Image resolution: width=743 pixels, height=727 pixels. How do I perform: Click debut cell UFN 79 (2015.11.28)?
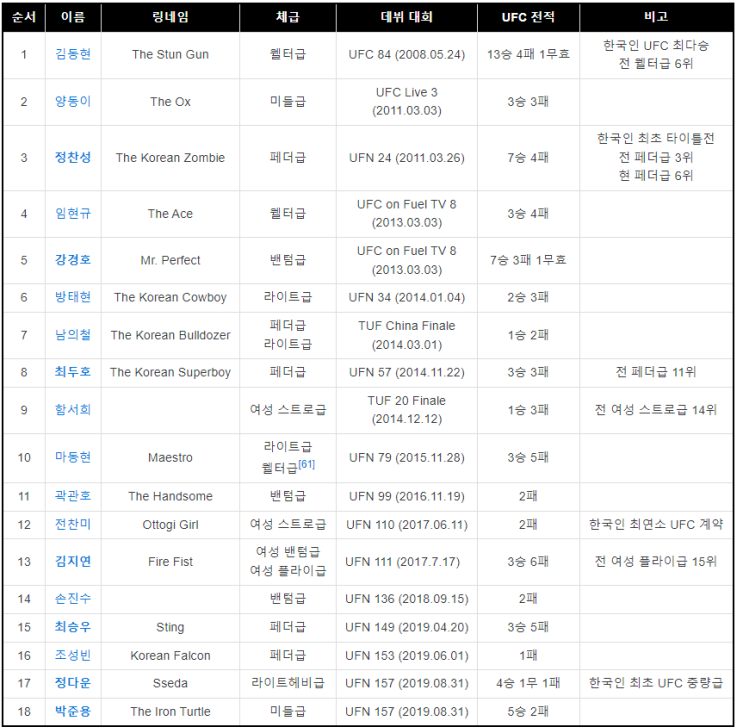coord(407,457)
